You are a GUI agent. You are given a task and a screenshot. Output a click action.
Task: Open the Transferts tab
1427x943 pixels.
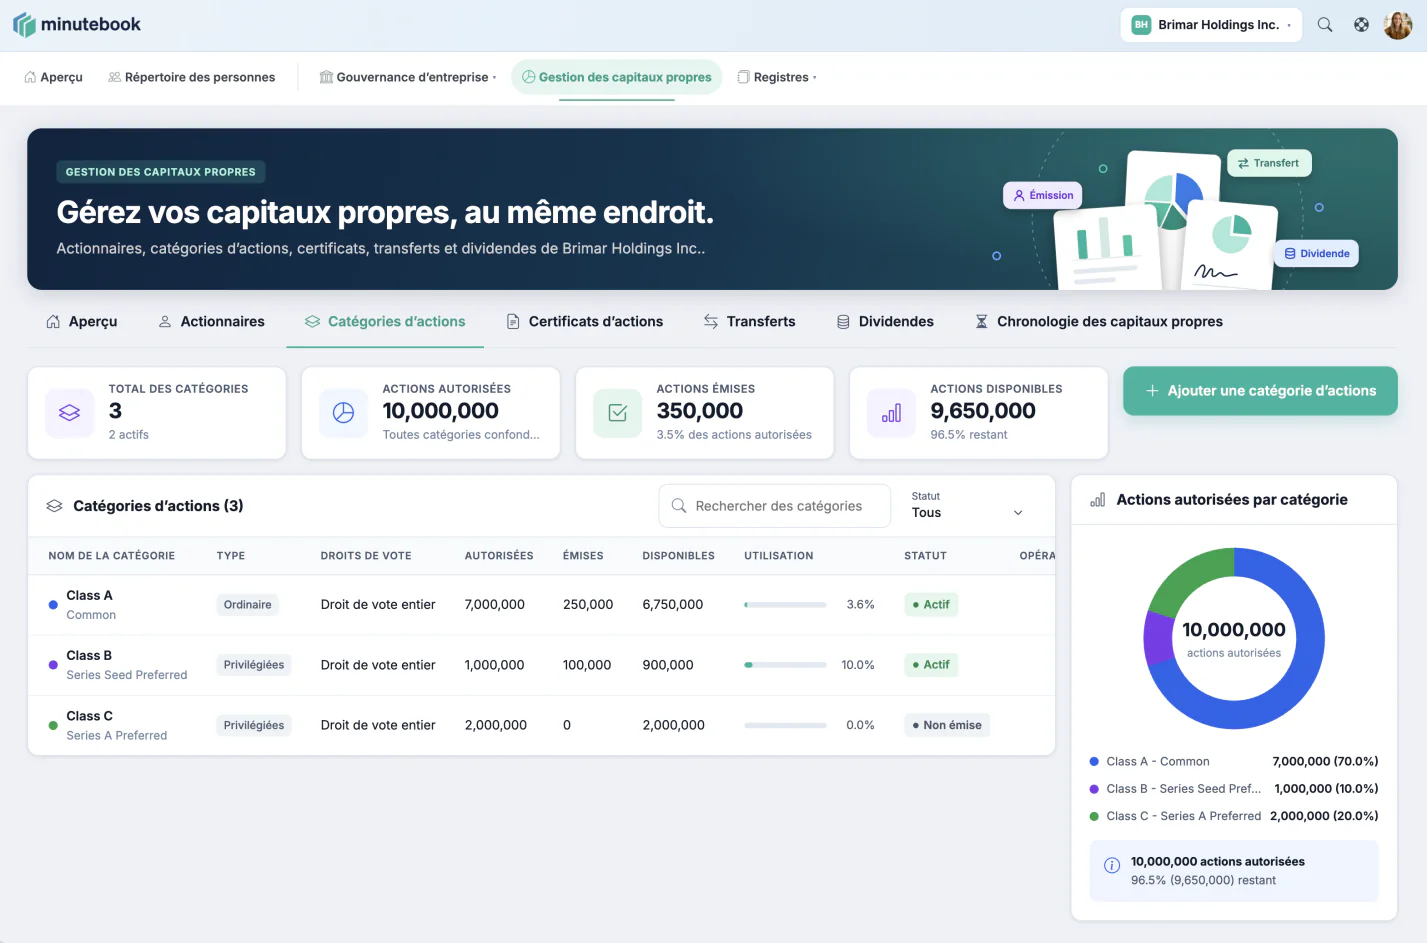coord(750,321)
